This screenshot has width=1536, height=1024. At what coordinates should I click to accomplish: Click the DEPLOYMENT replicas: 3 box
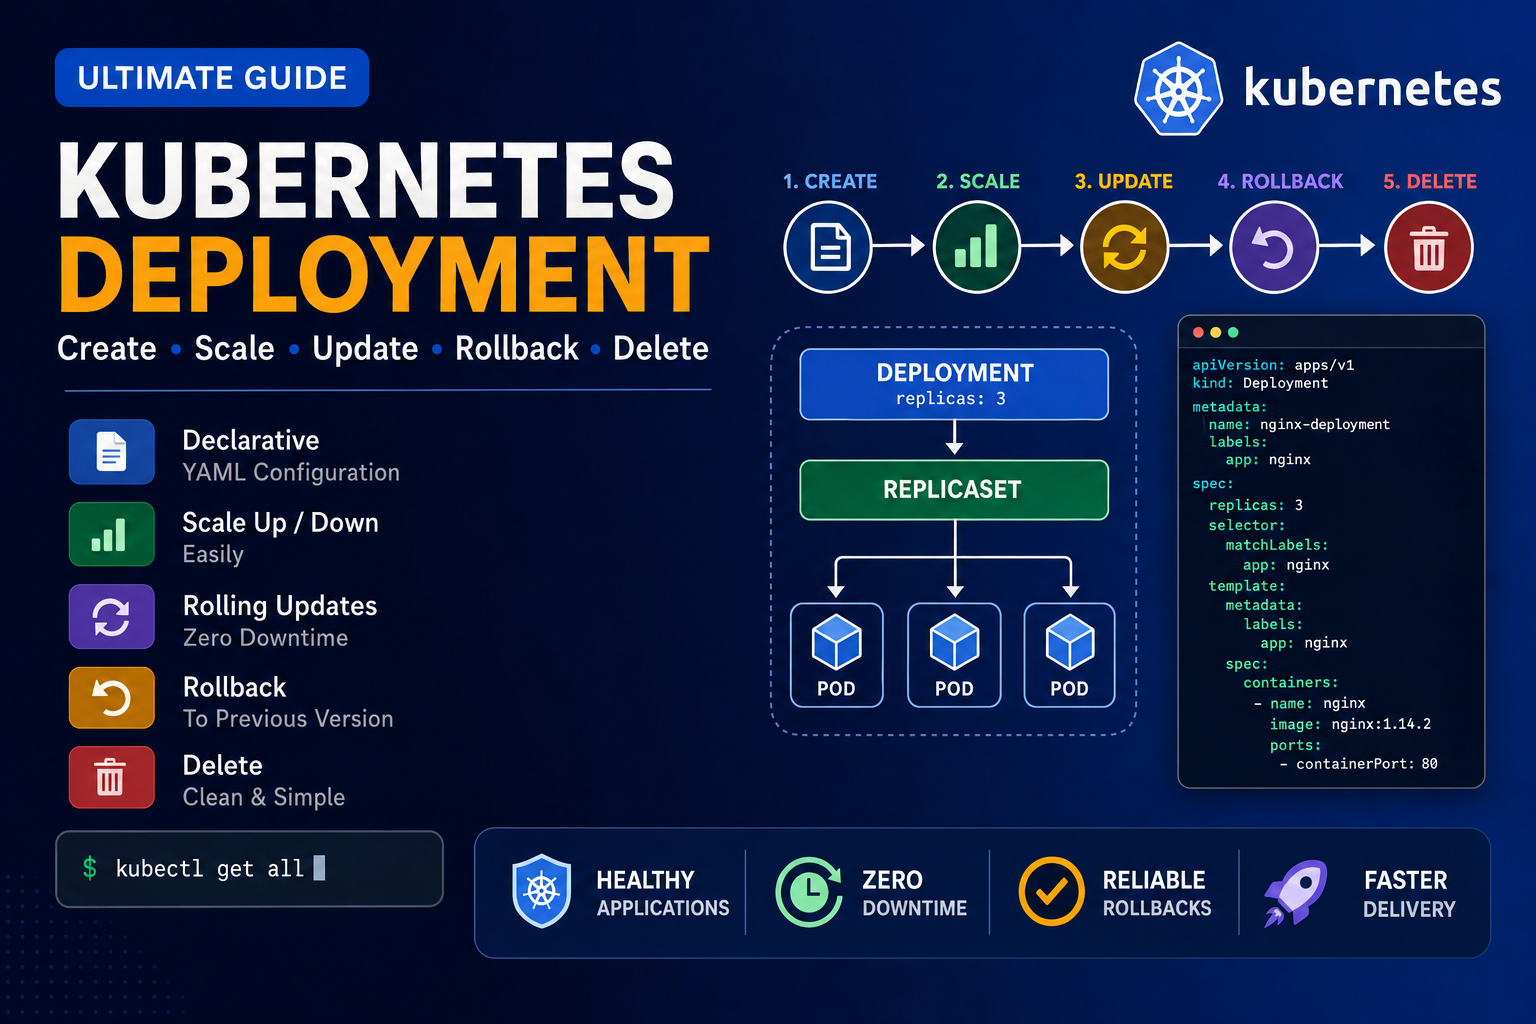(954, 384)
